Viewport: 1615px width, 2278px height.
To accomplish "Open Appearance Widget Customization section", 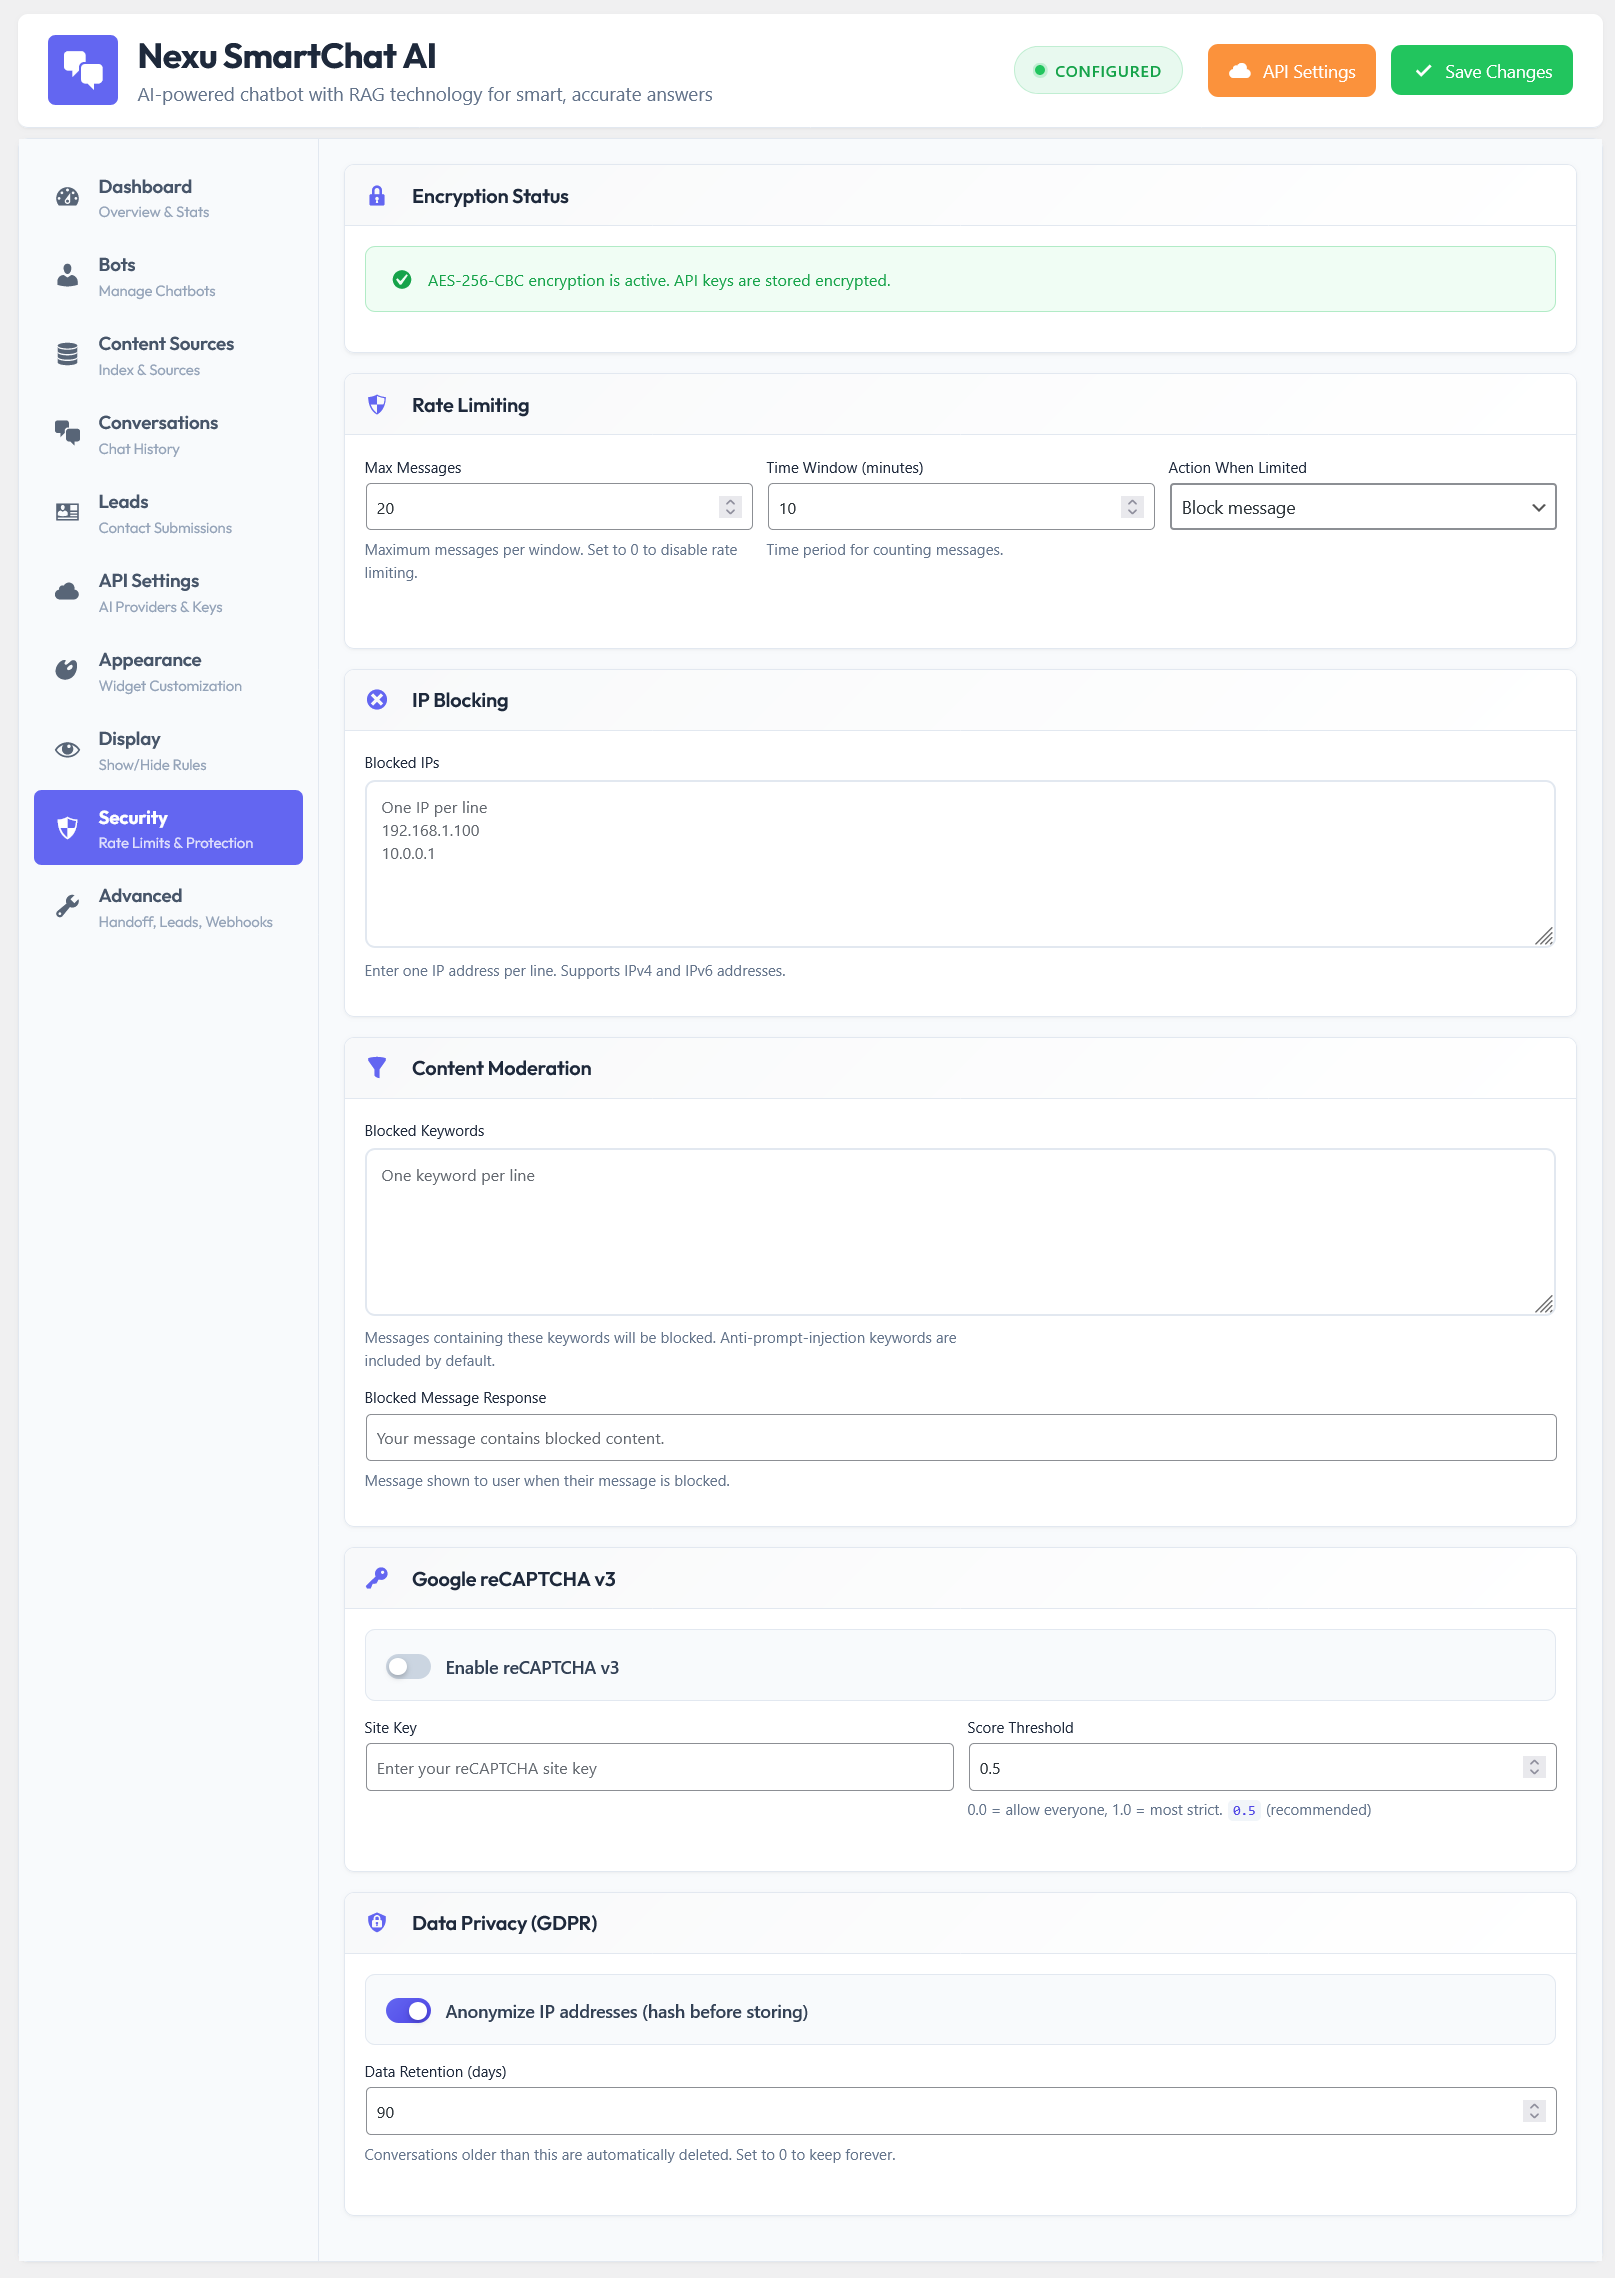I will click(168, 672).
